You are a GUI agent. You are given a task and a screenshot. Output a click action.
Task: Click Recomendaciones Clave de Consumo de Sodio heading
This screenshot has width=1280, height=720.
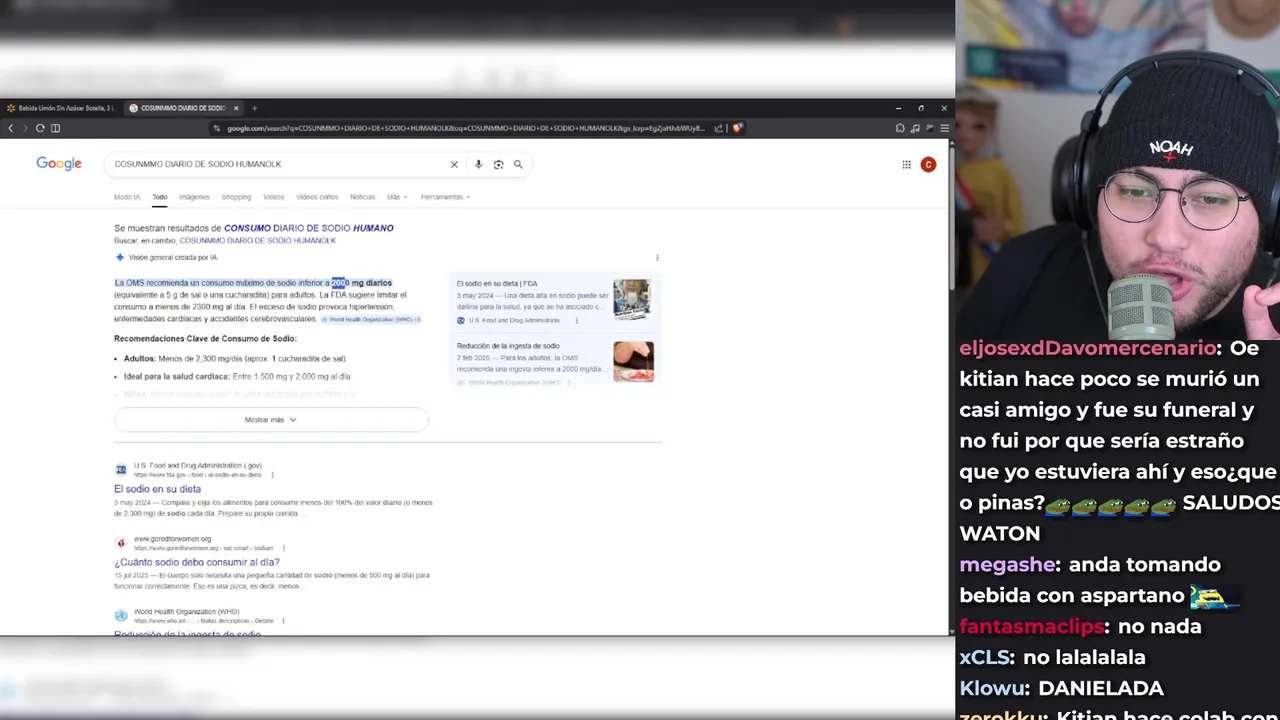(x=205, y=339)
